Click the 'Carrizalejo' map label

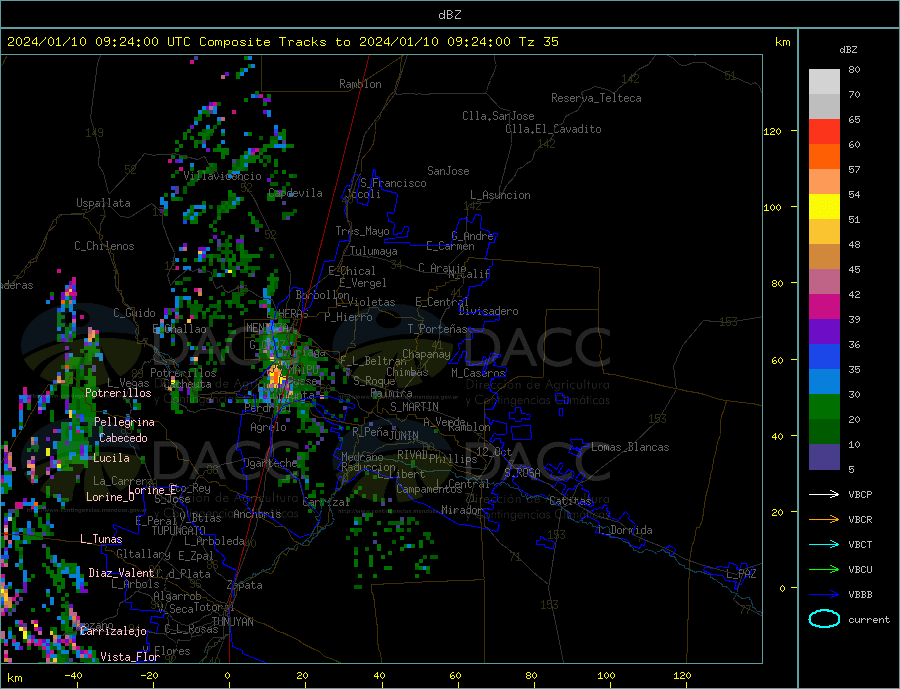point(113,632)
